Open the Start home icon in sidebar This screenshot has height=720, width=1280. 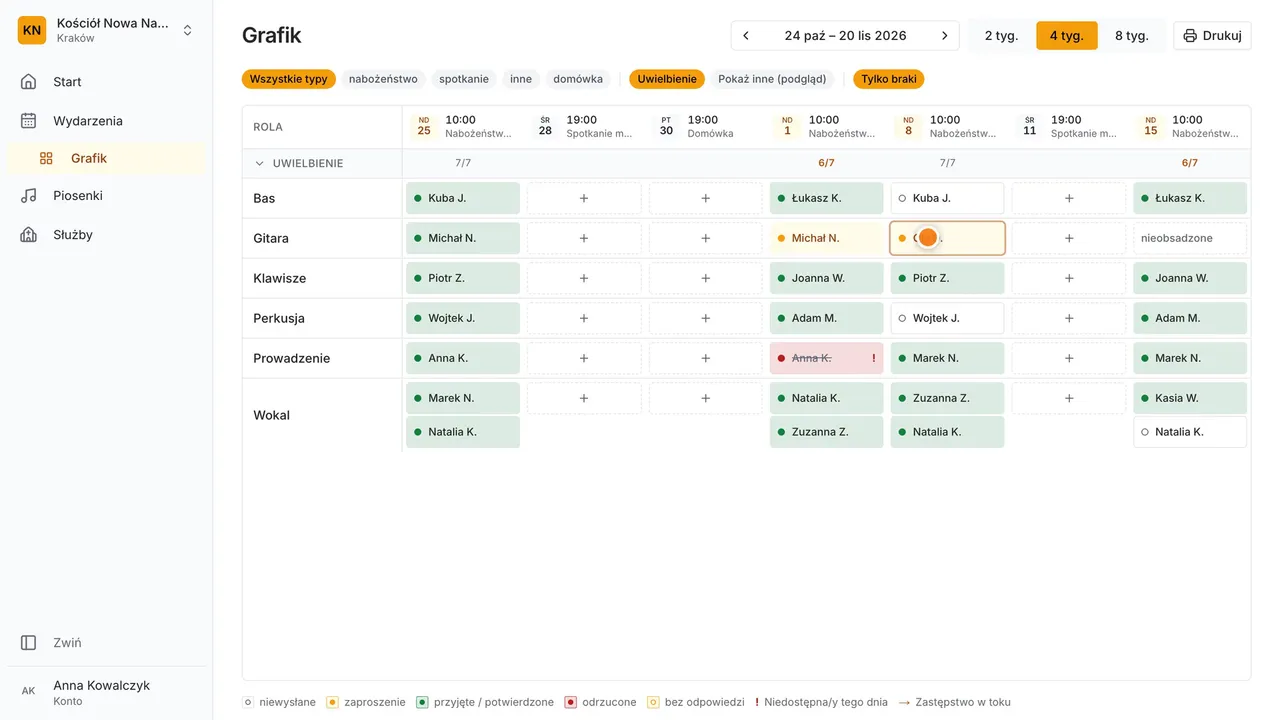[29, 82]
